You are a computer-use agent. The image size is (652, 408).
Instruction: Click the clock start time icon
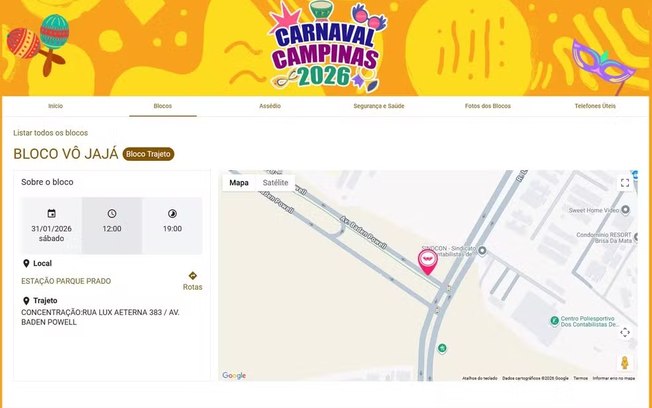pos(112,213)
